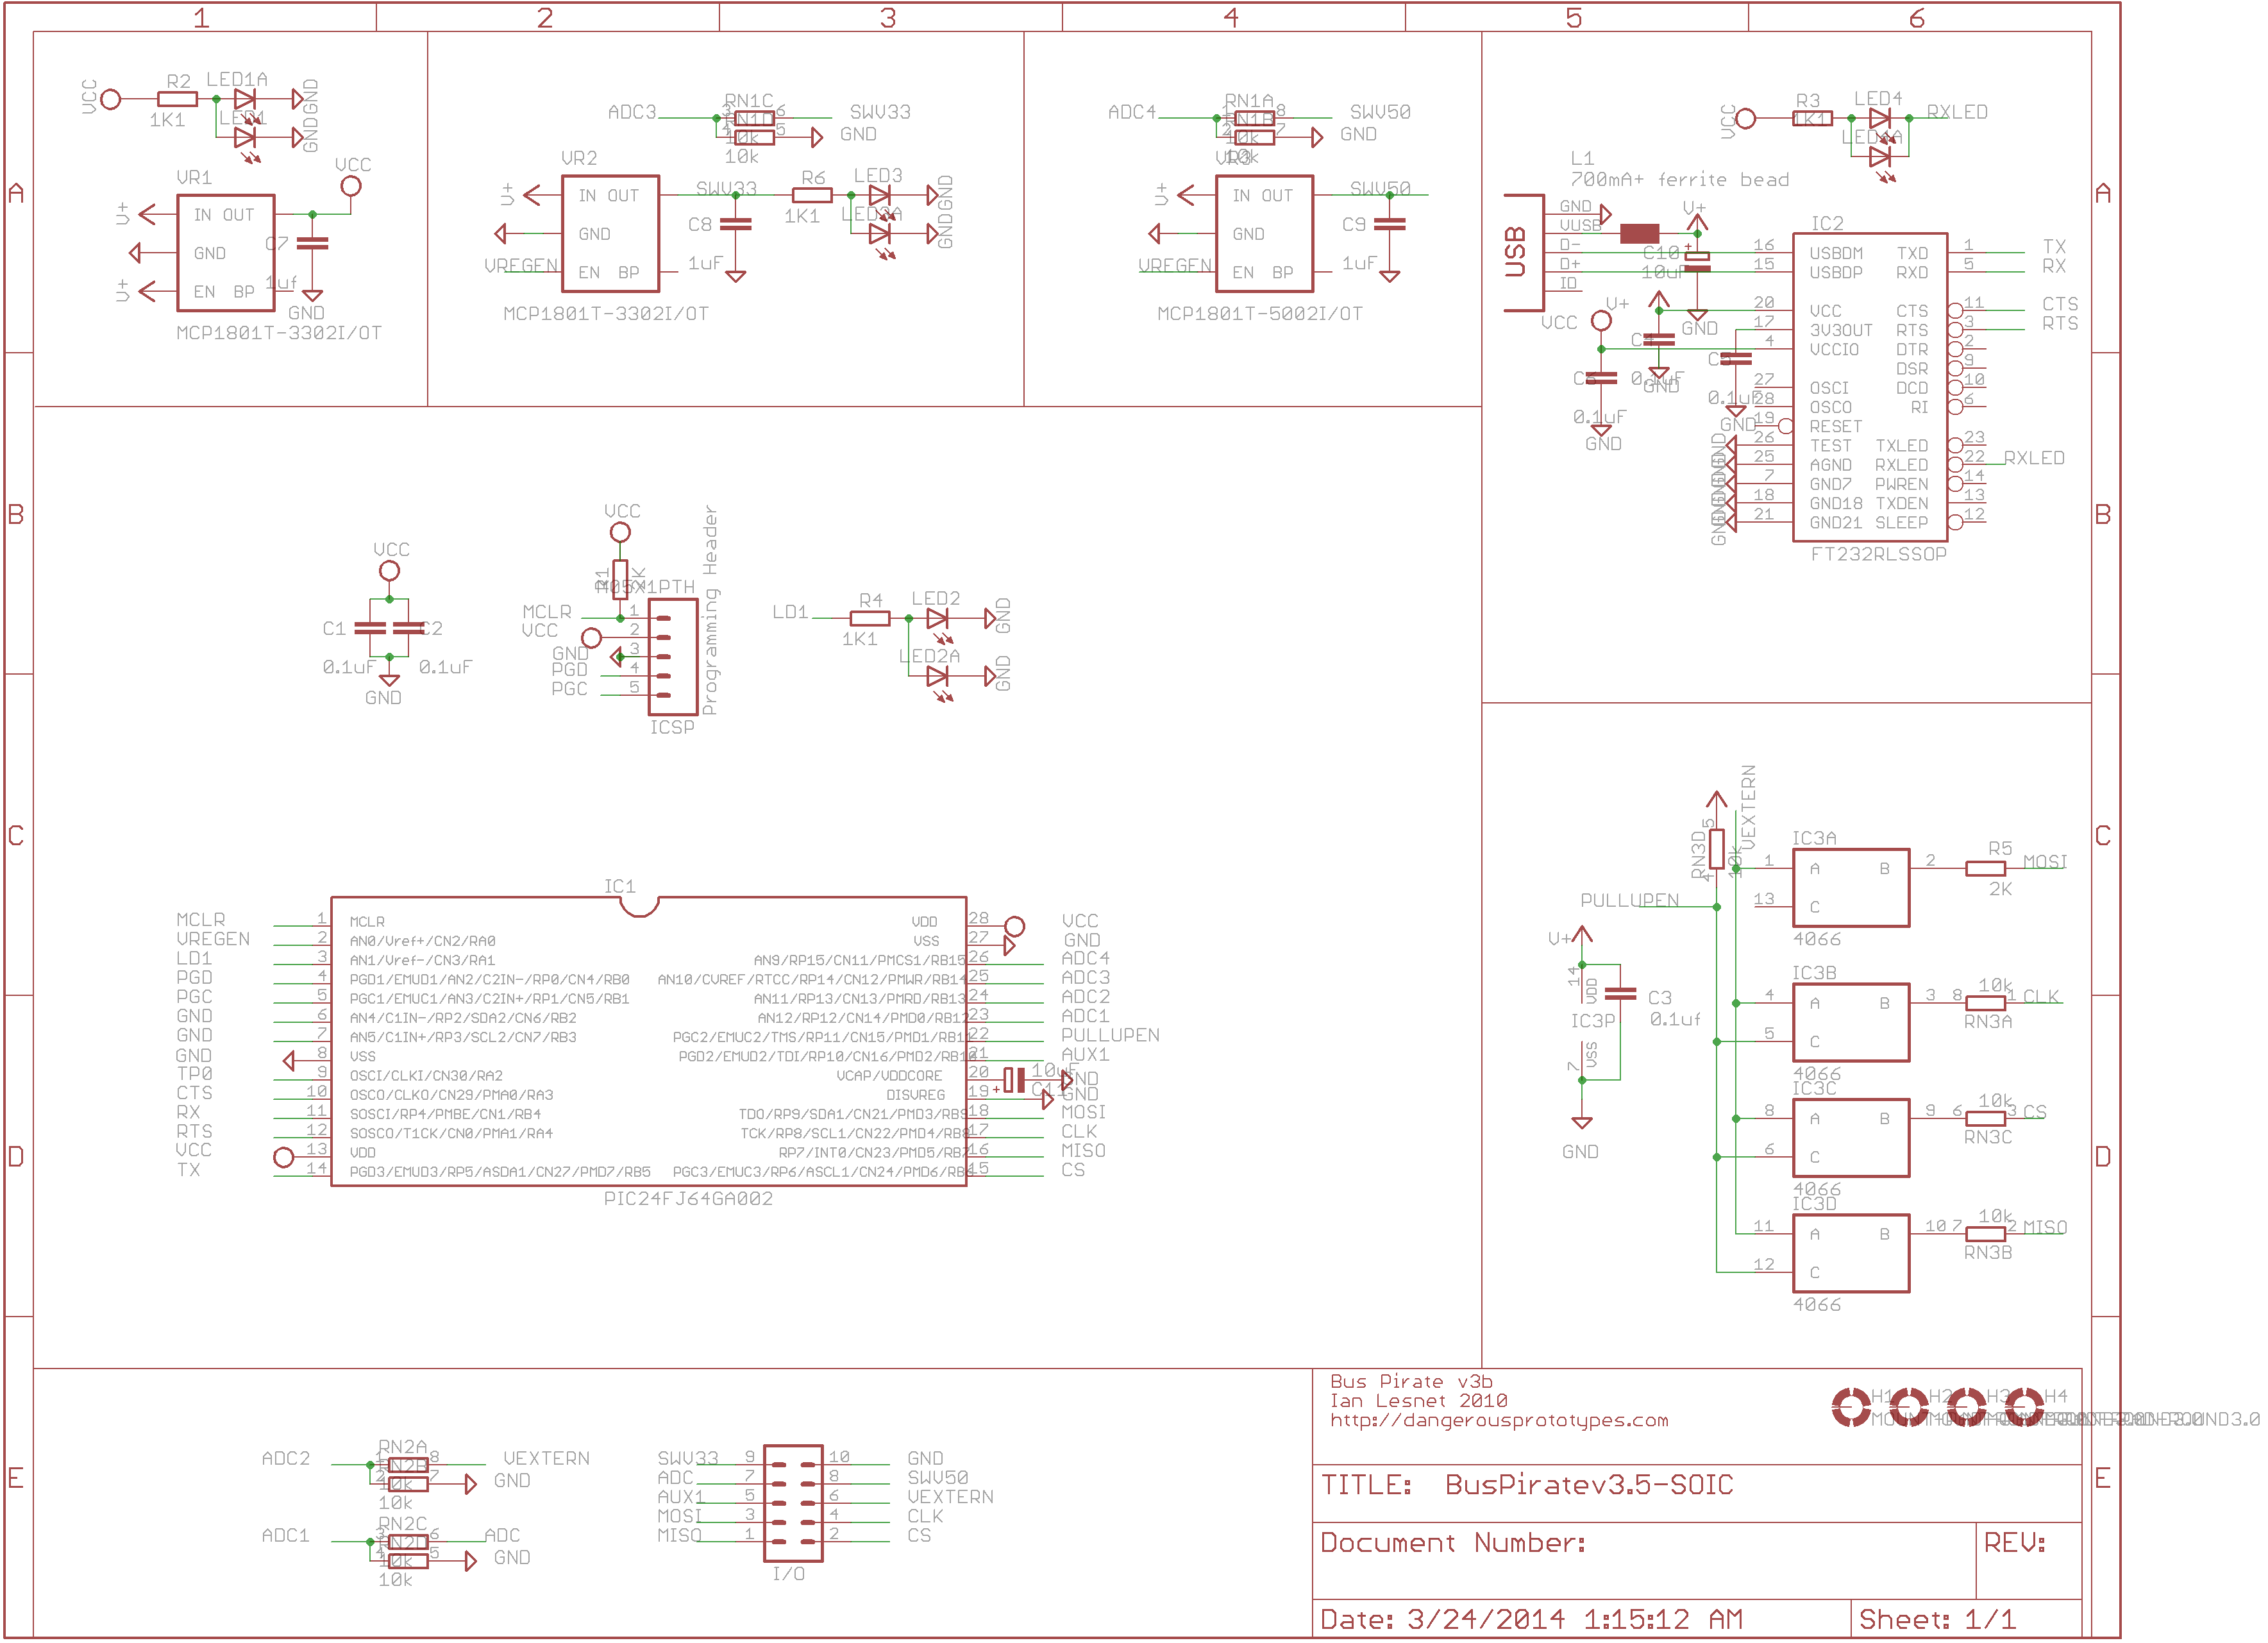
Task: Click the C9 capacitor symbol
Action: point(1390,224)
